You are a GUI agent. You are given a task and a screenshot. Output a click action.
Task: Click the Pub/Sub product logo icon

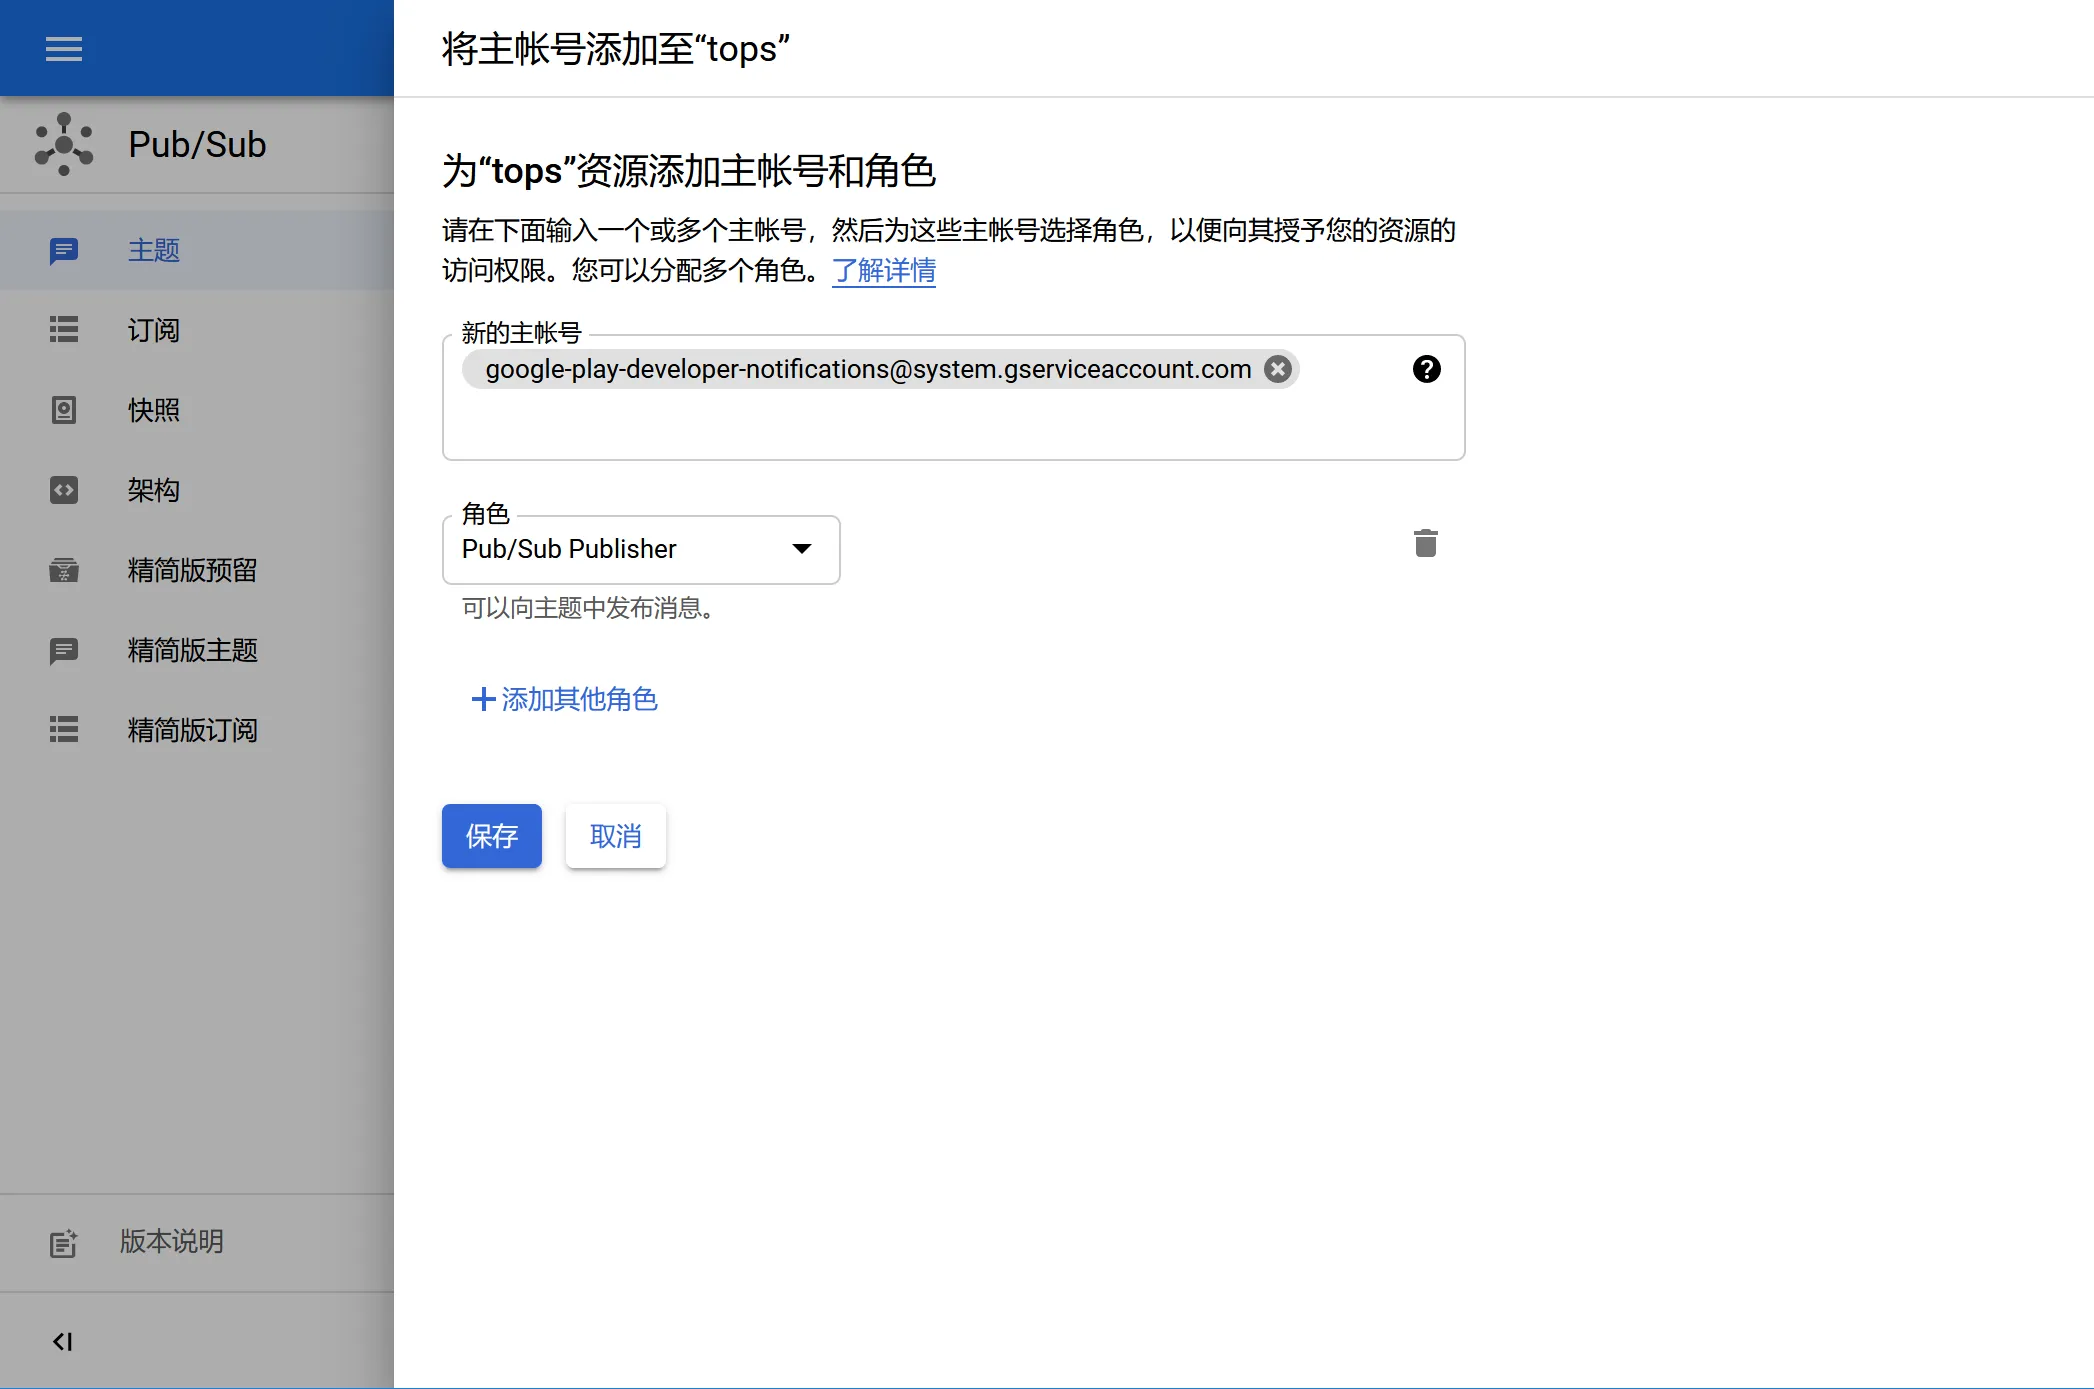tap(64, 144)
